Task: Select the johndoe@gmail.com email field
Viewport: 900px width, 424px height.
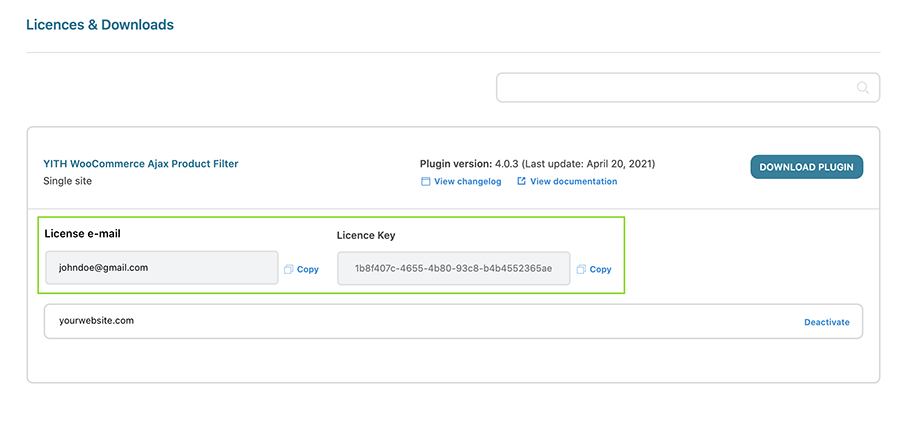Action: pos(161,268)
